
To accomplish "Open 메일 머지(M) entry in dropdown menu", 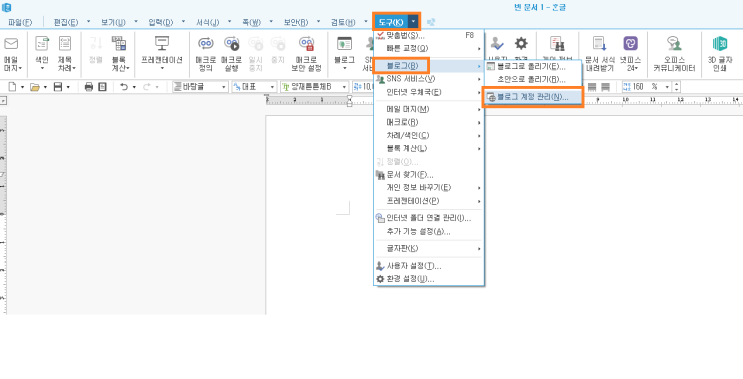I will [x=428, y=109].
